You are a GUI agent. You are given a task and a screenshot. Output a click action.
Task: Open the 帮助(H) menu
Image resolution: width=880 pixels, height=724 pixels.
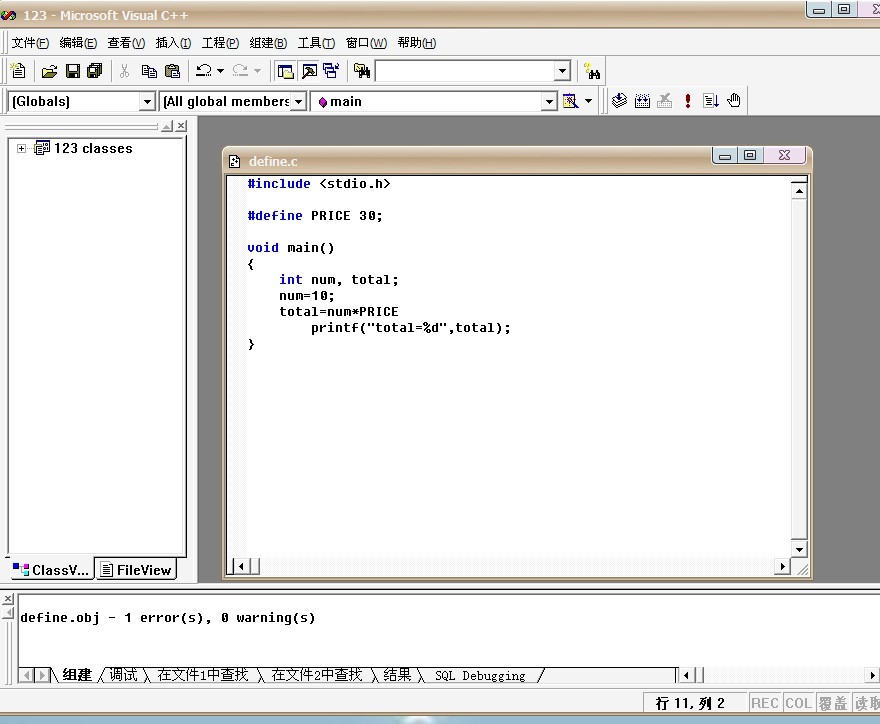point(416,43)
